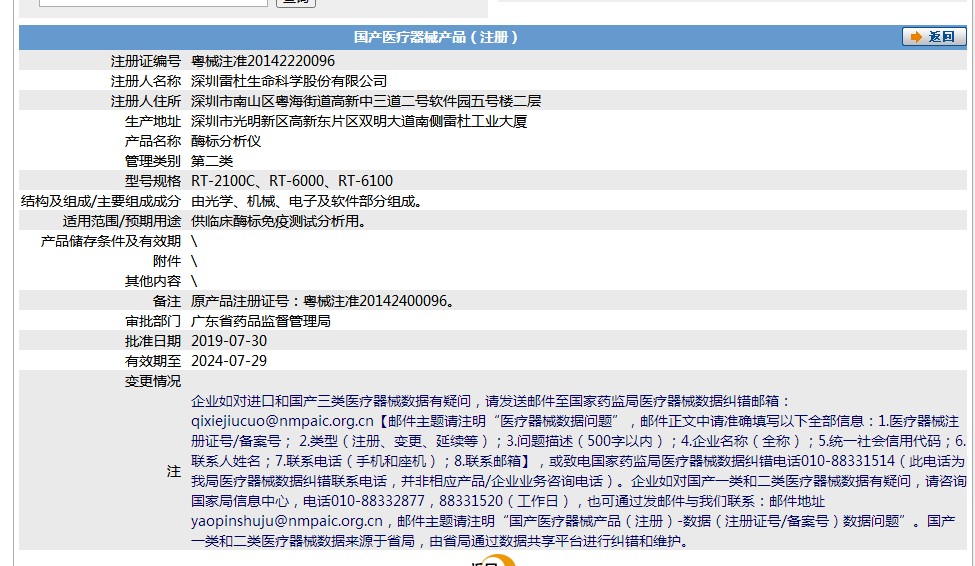Select the 注册证编号 label
This screenshot has height=566, width=975.
coord(146,61)
